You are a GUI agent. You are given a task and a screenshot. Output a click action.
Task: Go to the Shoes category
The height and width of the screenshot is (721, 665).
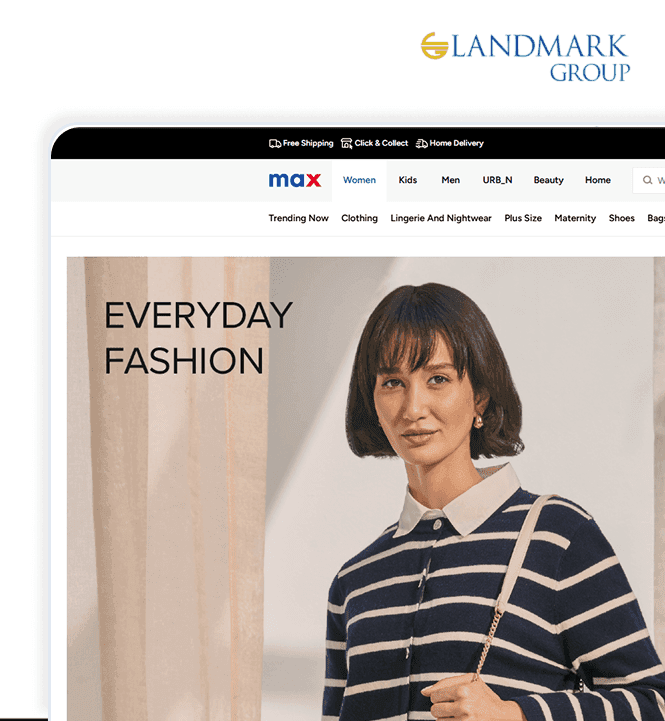coord(621,218)
